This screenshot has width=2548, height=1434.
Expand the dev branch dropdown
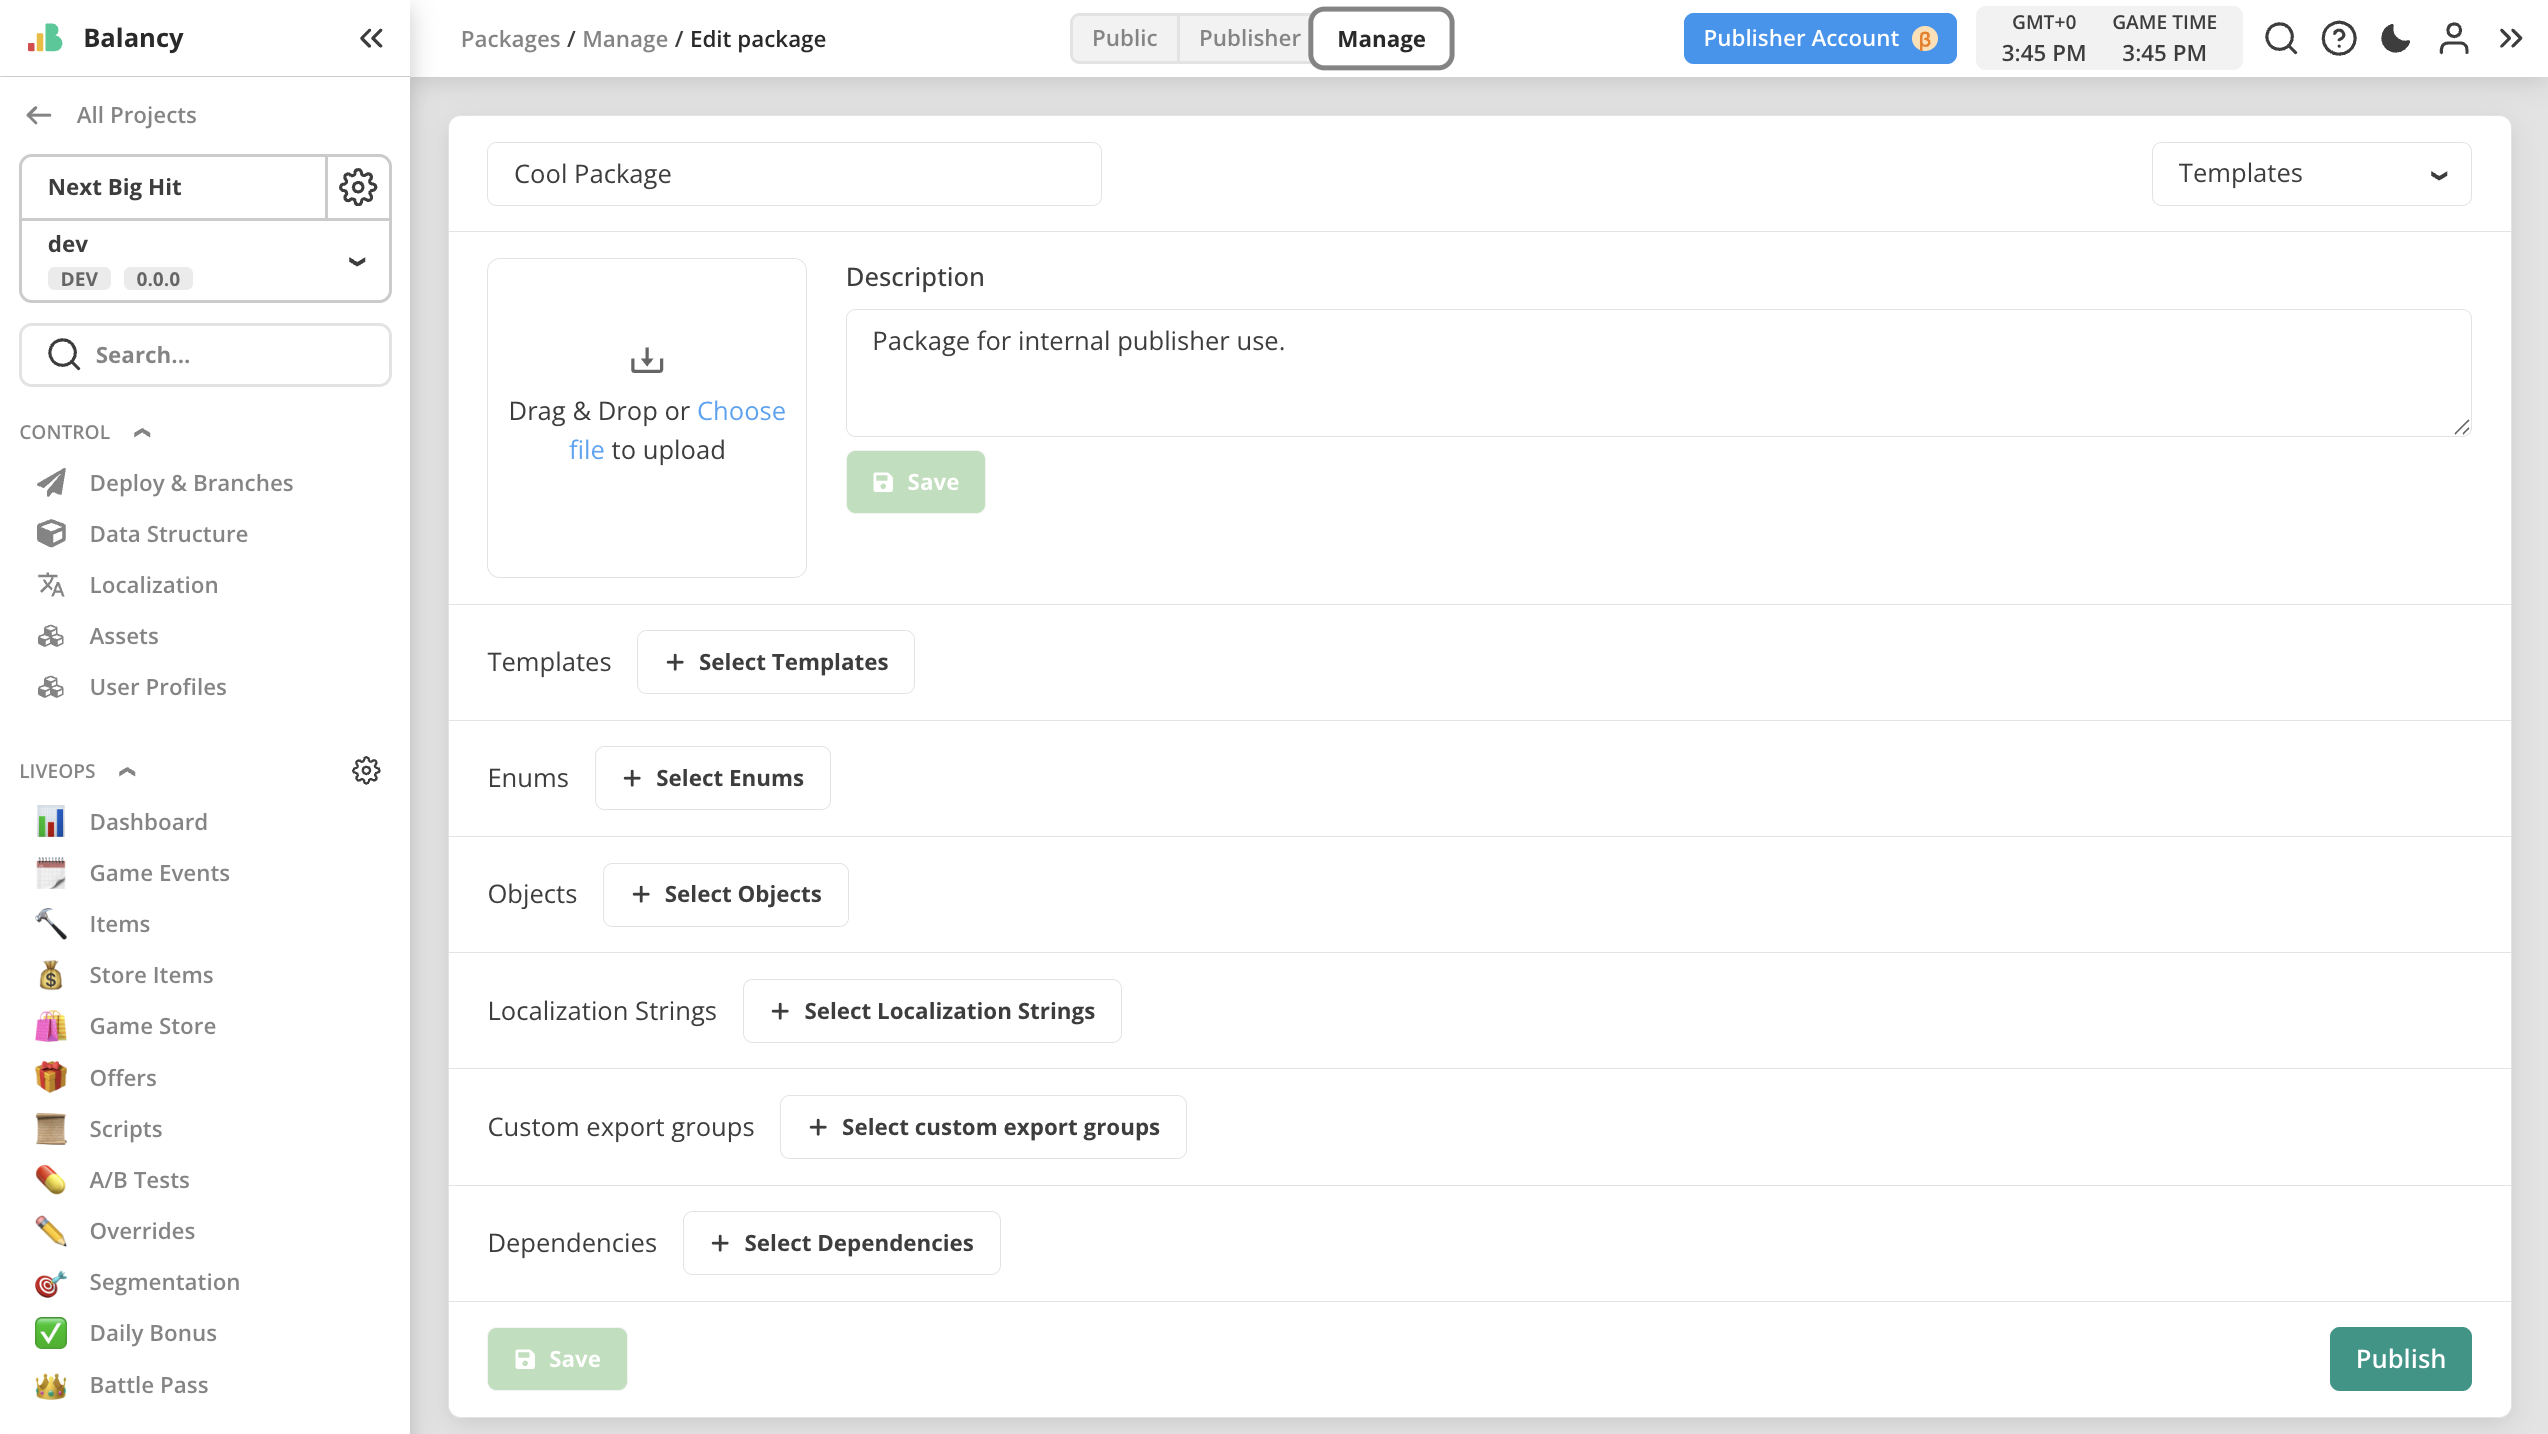coord(356,261)
